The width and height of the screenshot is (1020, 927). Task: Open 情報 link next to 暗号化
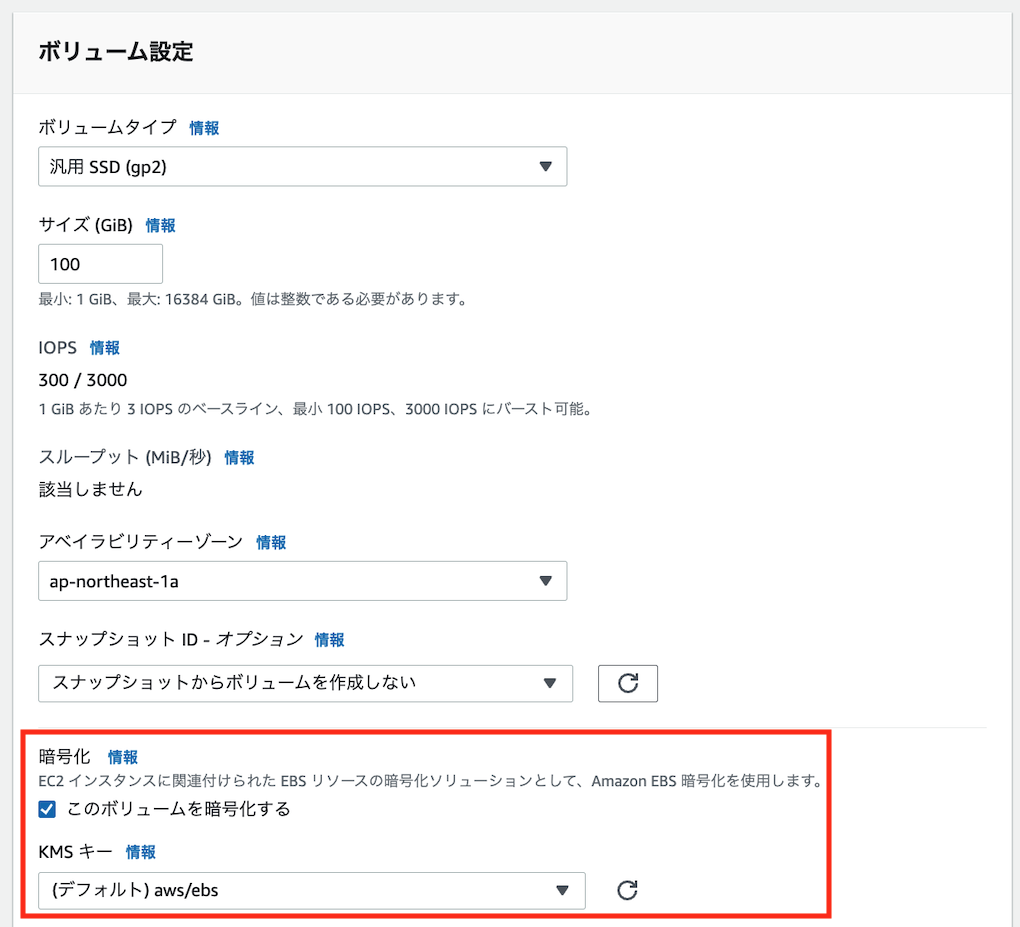tap(123, 757)
